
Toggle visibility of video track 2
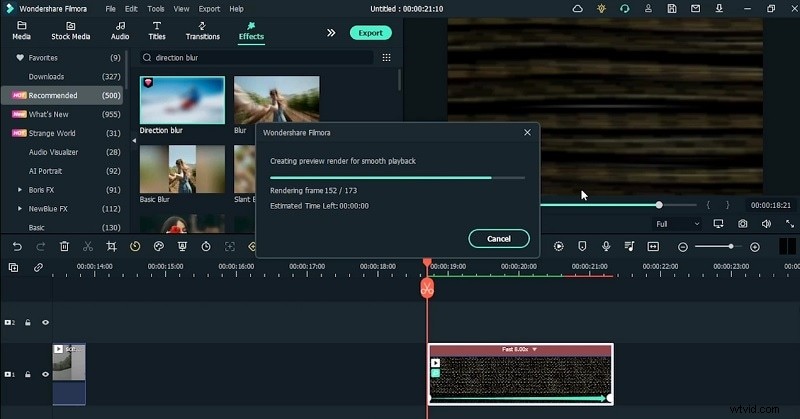pyautogui.click(x=45, y=323)
